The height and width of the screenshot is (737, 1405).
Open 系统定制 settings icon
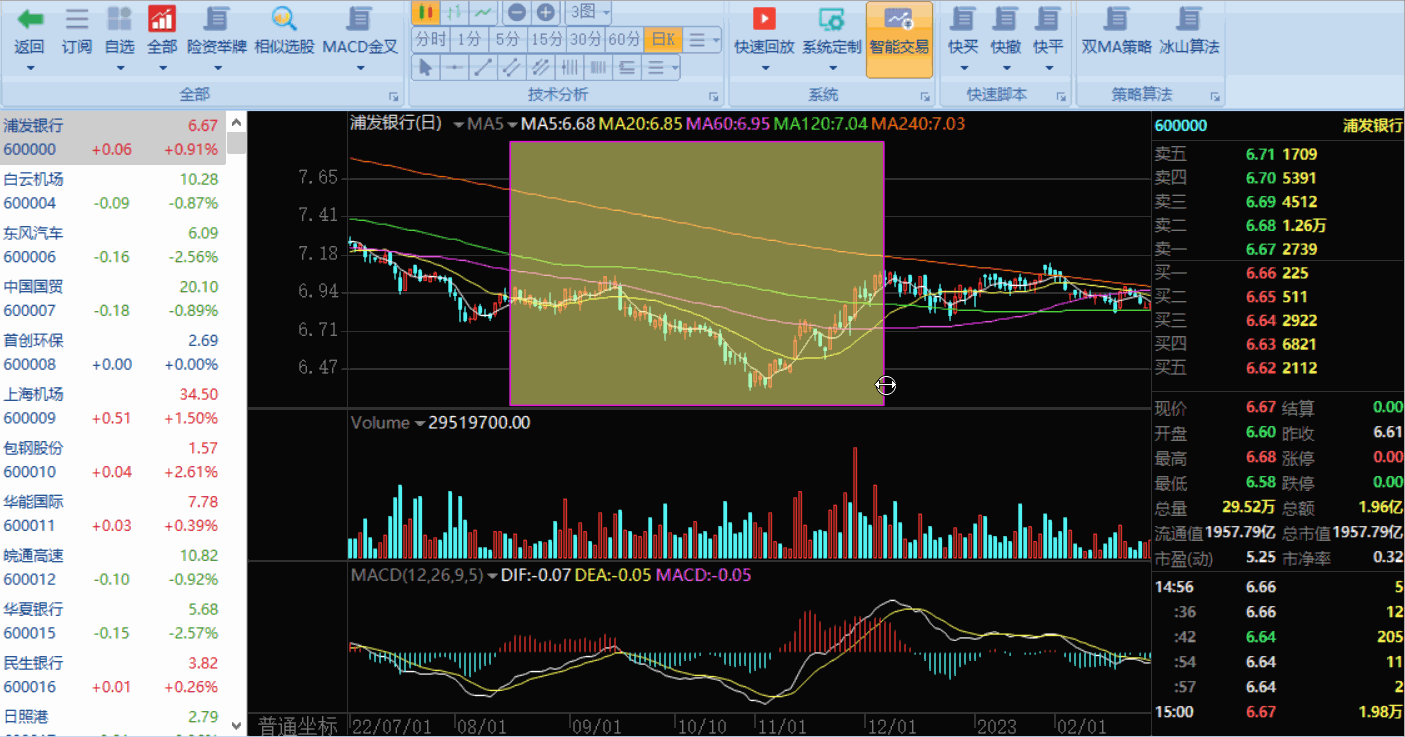pyautogui.click(x=831, y=18)
